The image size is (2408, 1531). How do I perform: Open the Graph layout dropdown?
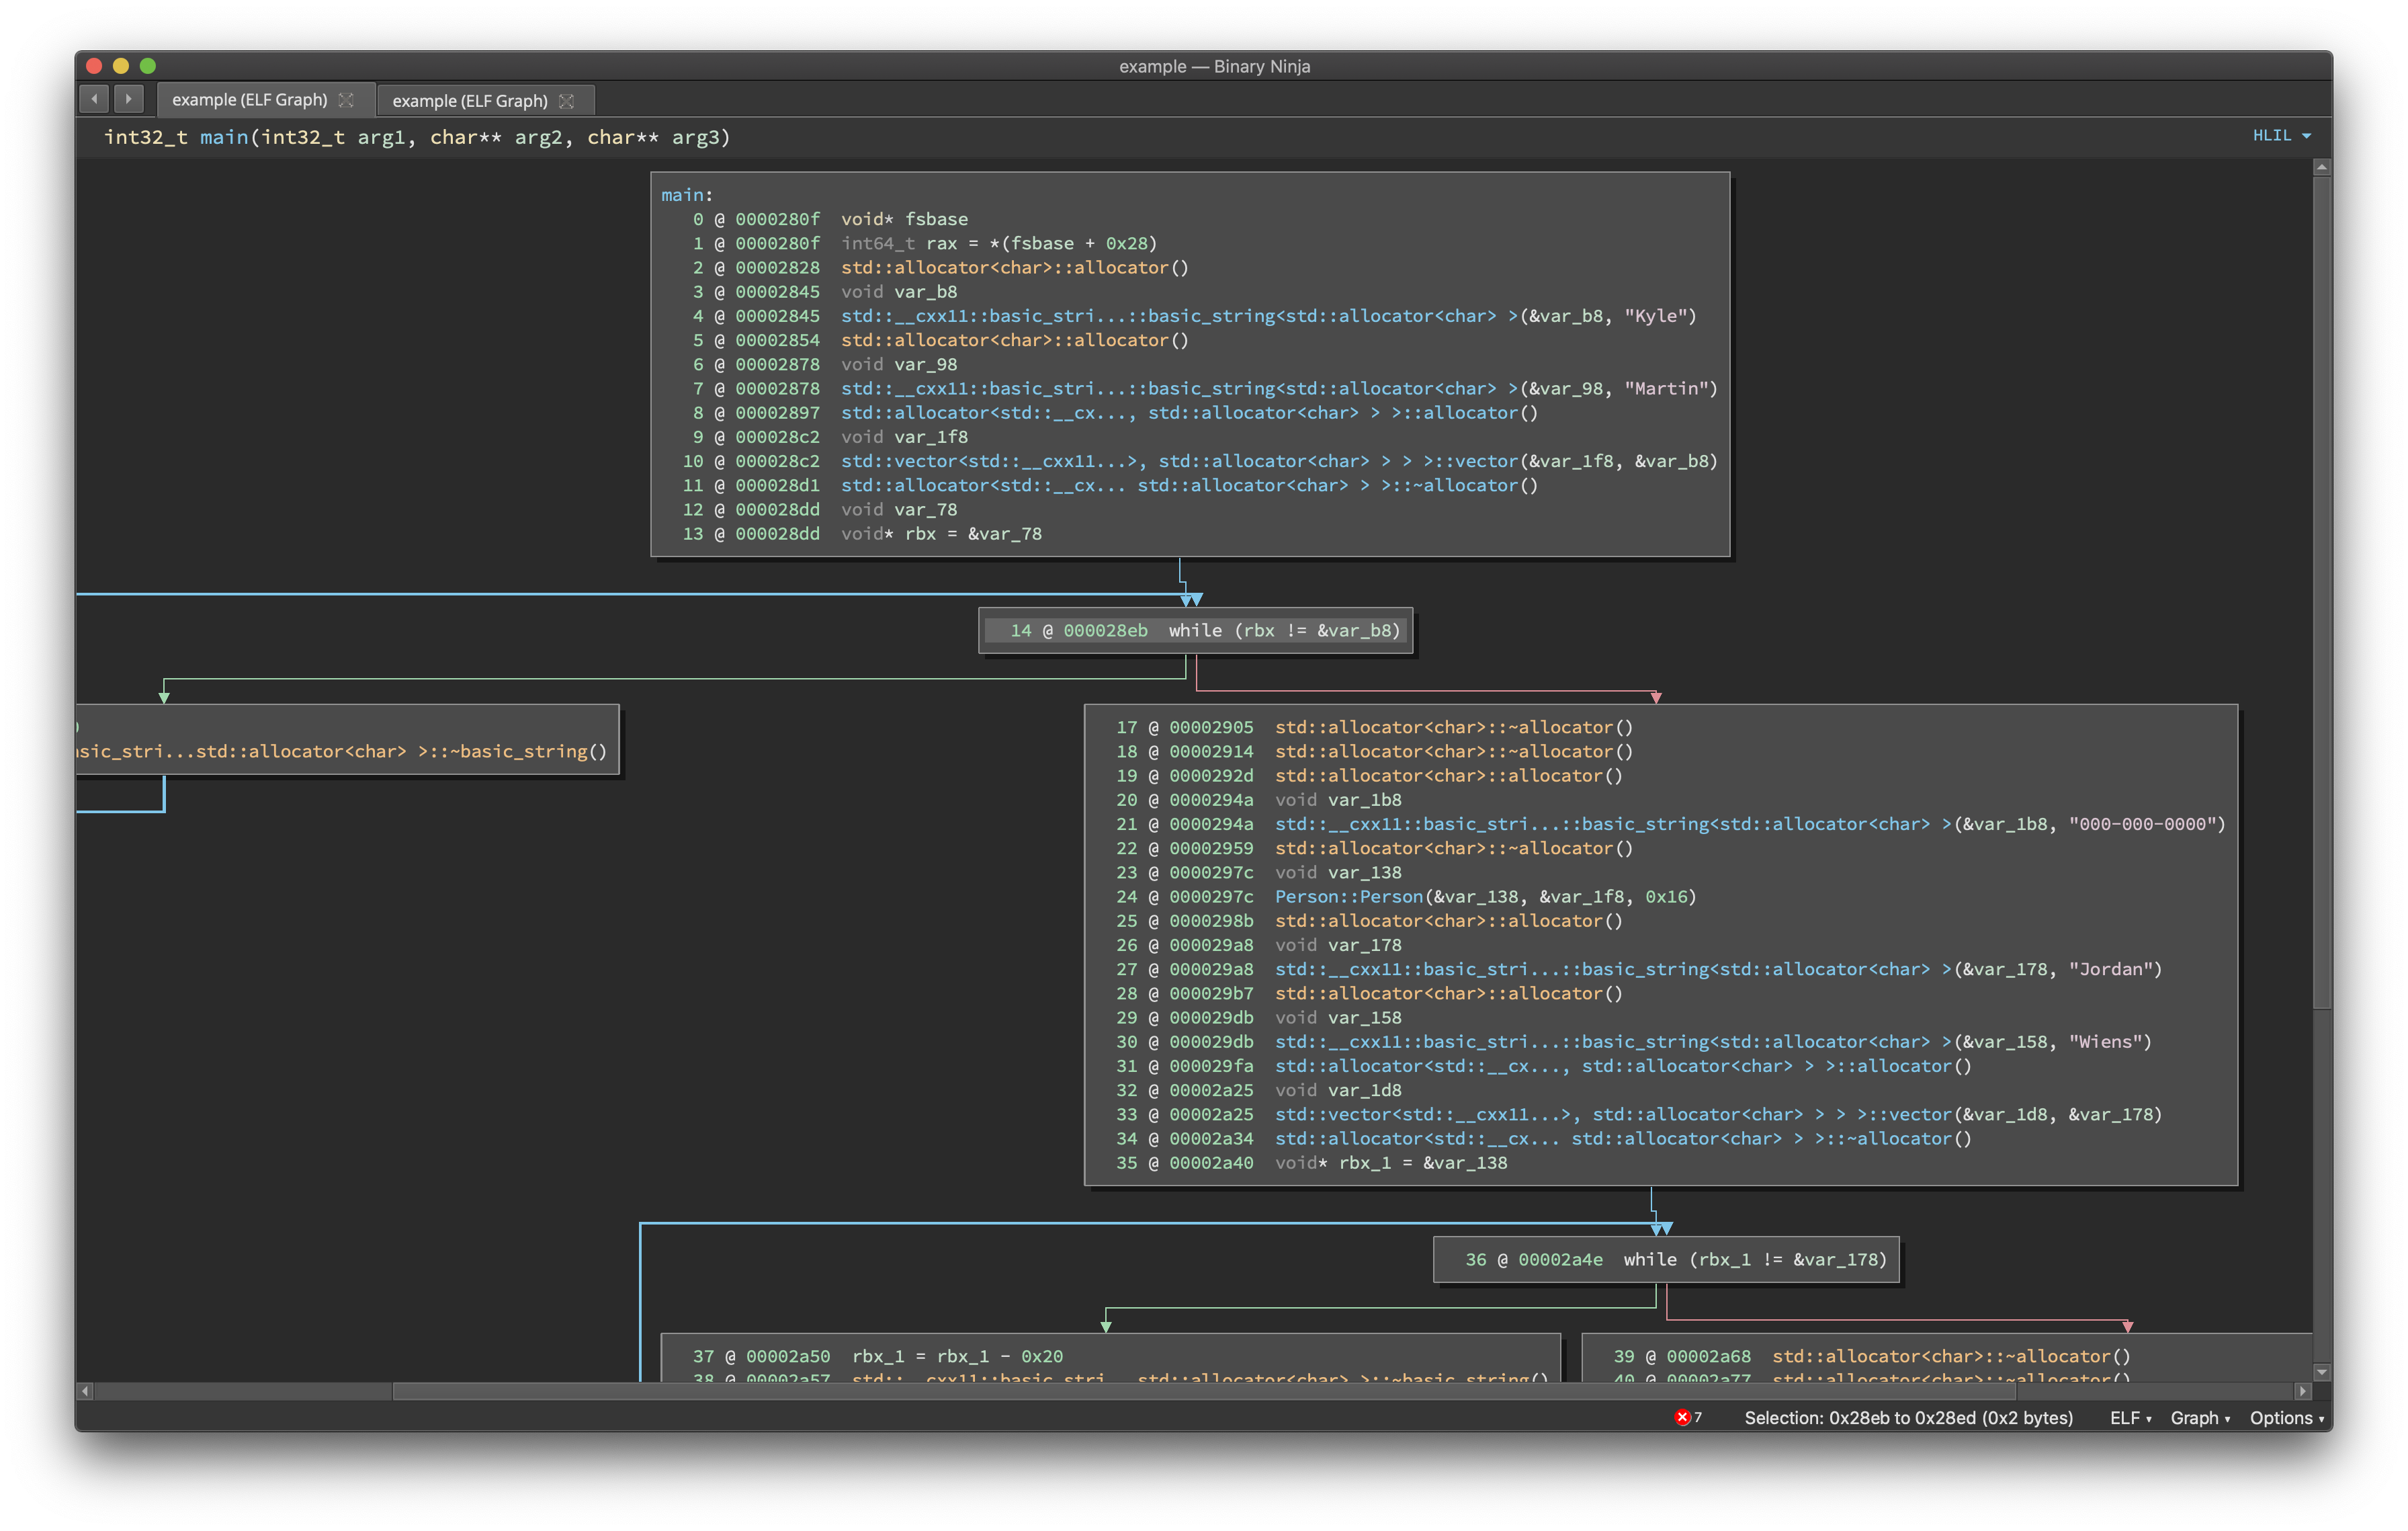pos(2199,1418)
